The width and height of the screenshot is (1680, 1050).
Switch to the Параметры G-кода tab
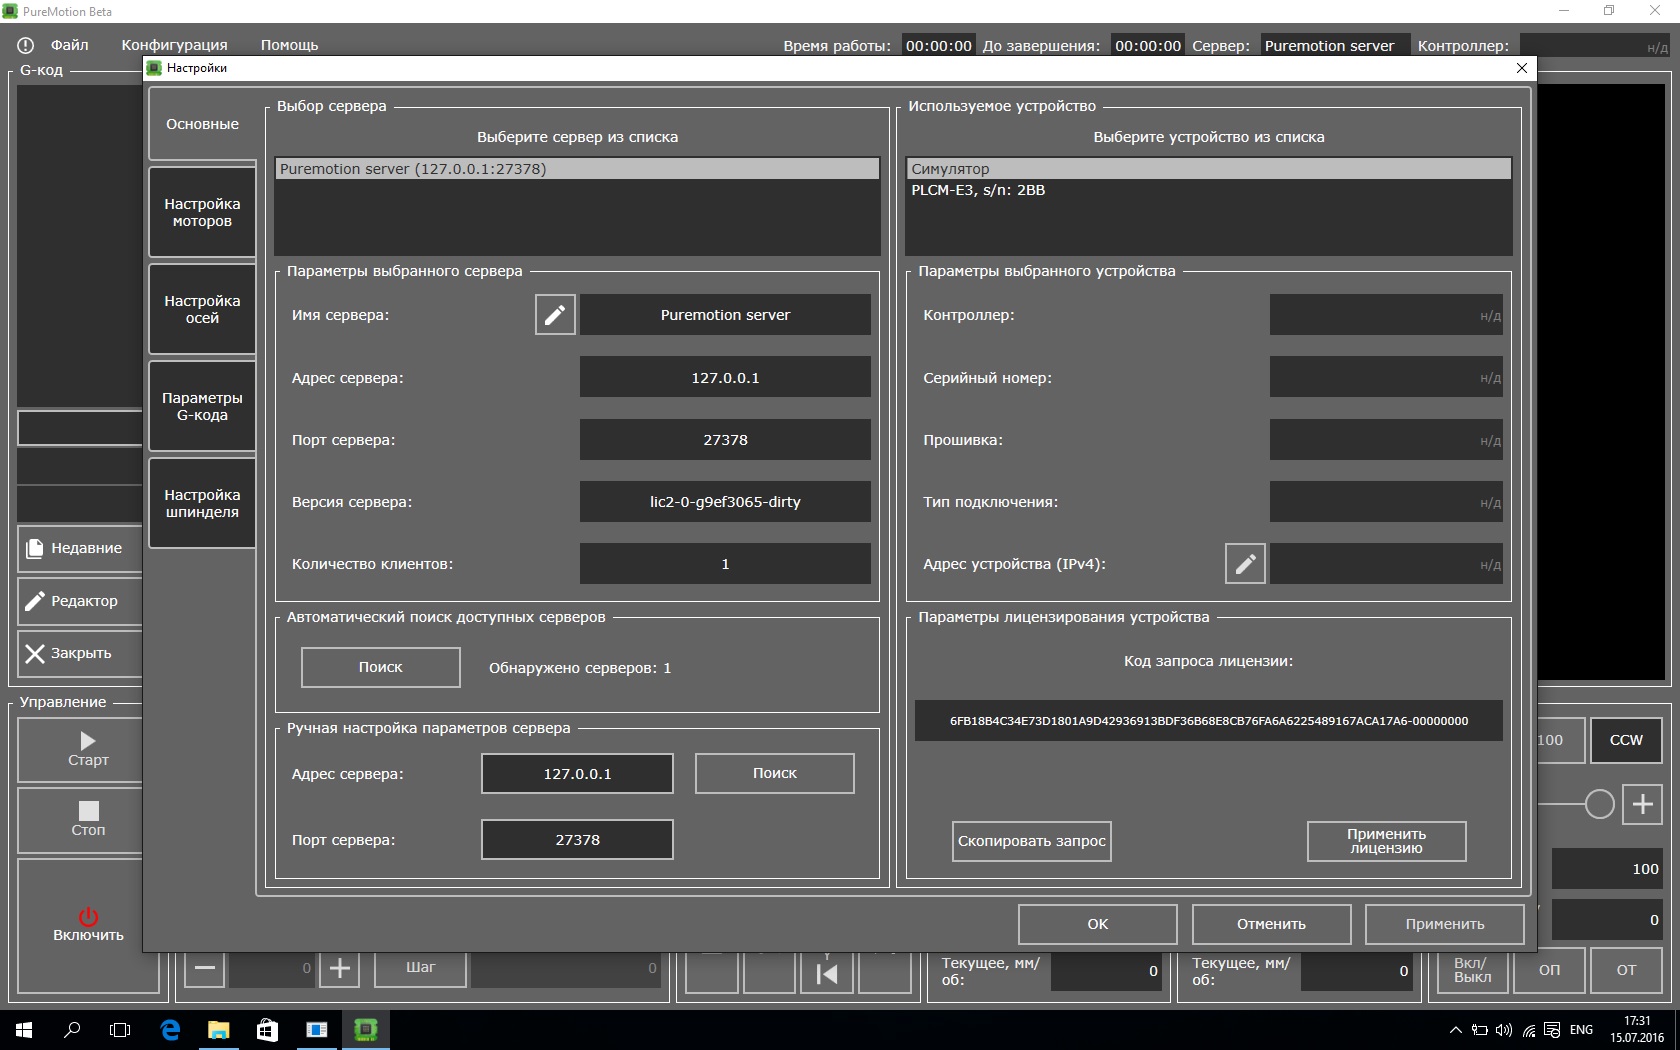pos(202,406)
